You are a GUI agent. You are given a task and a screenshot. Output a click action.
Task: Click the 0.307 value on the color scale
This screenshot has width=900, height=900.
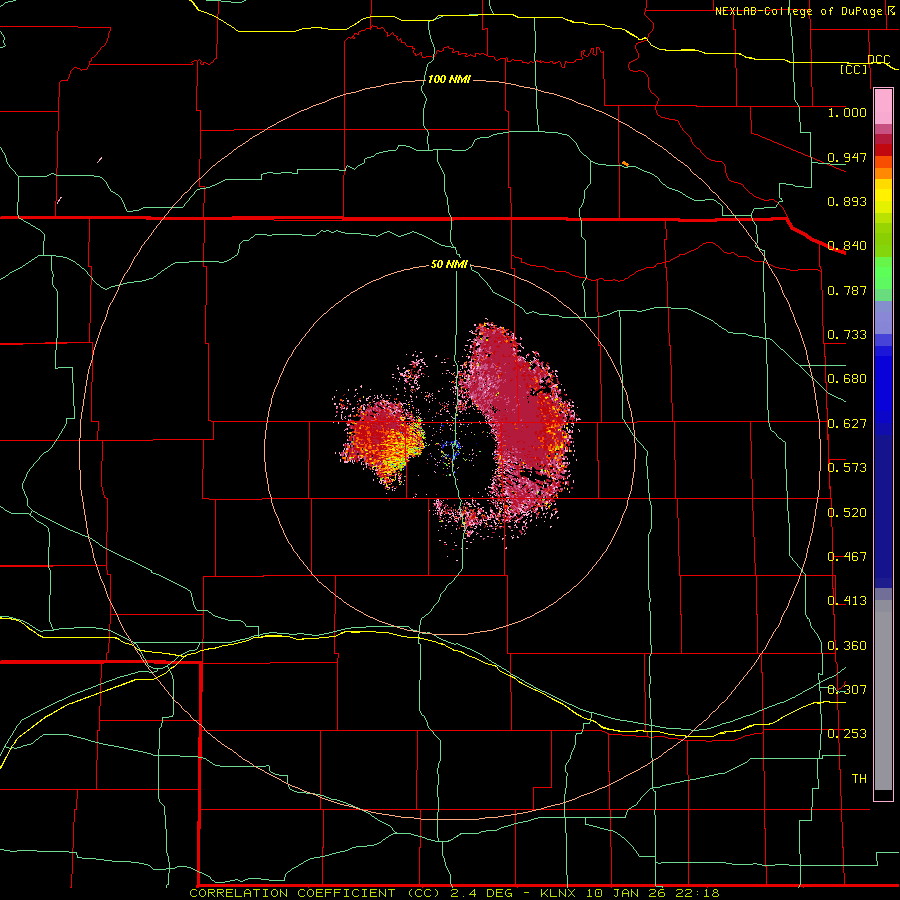(x=847, y=690)
